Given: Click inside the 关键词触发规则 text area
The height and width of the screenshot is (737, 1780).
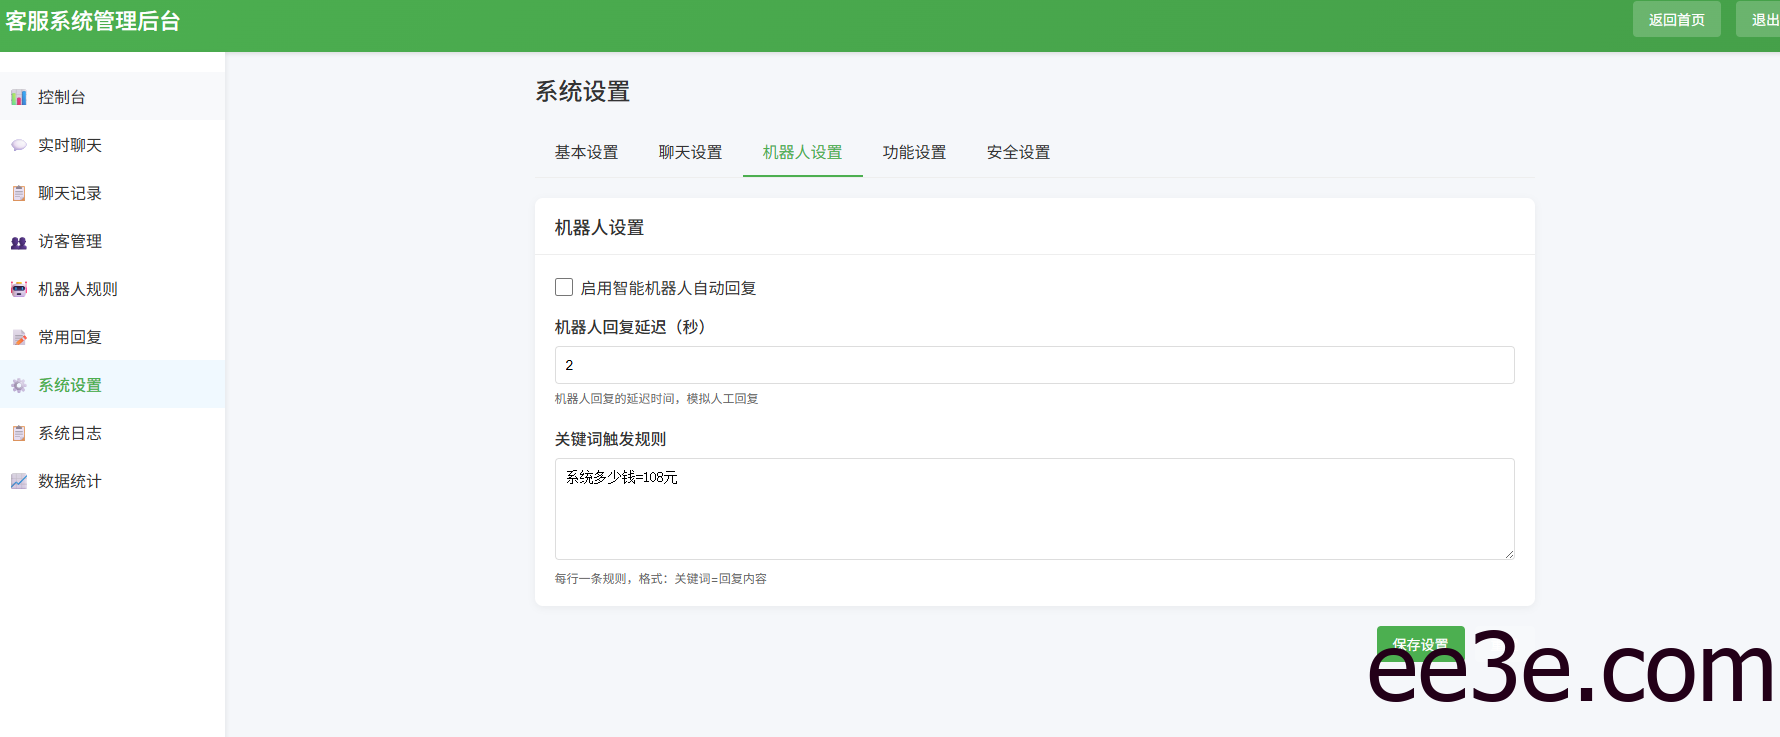Looking at the screenshot, I should 1034,515.
